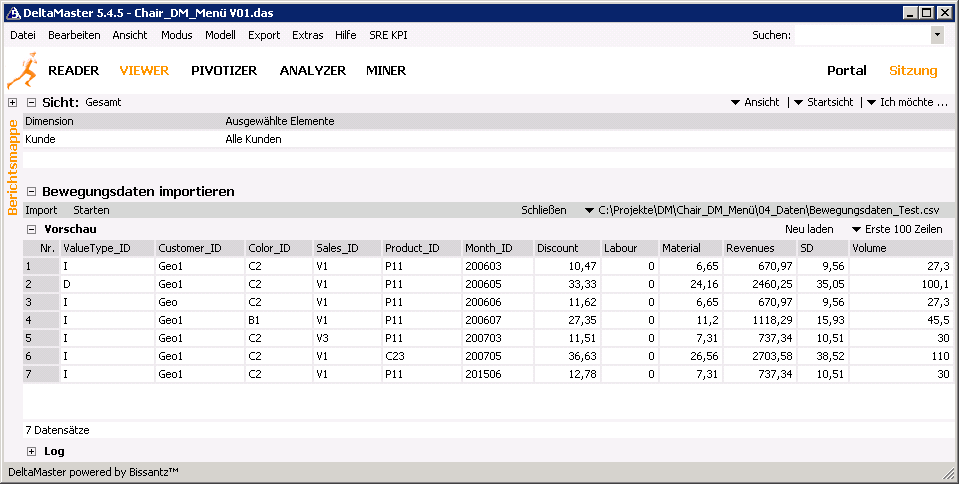Collapse the Vorschau preview section
The image size is (959, 484).
pos(31,229)
